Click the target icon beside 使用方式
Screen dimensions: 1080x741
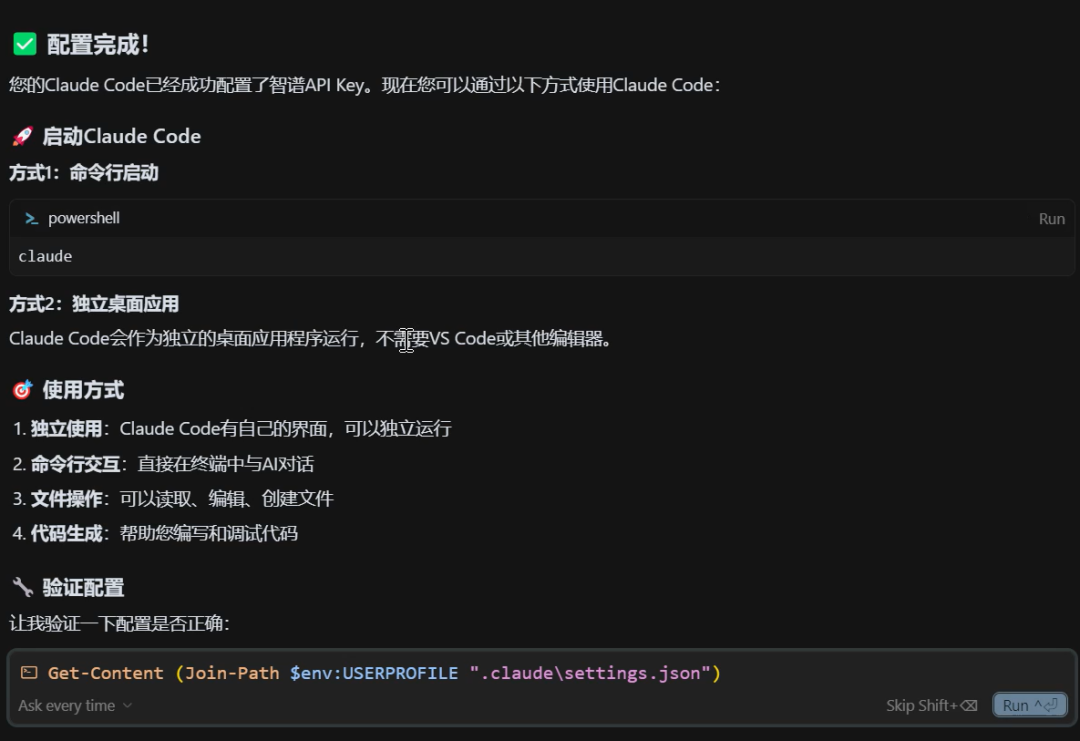coord(22,390)
